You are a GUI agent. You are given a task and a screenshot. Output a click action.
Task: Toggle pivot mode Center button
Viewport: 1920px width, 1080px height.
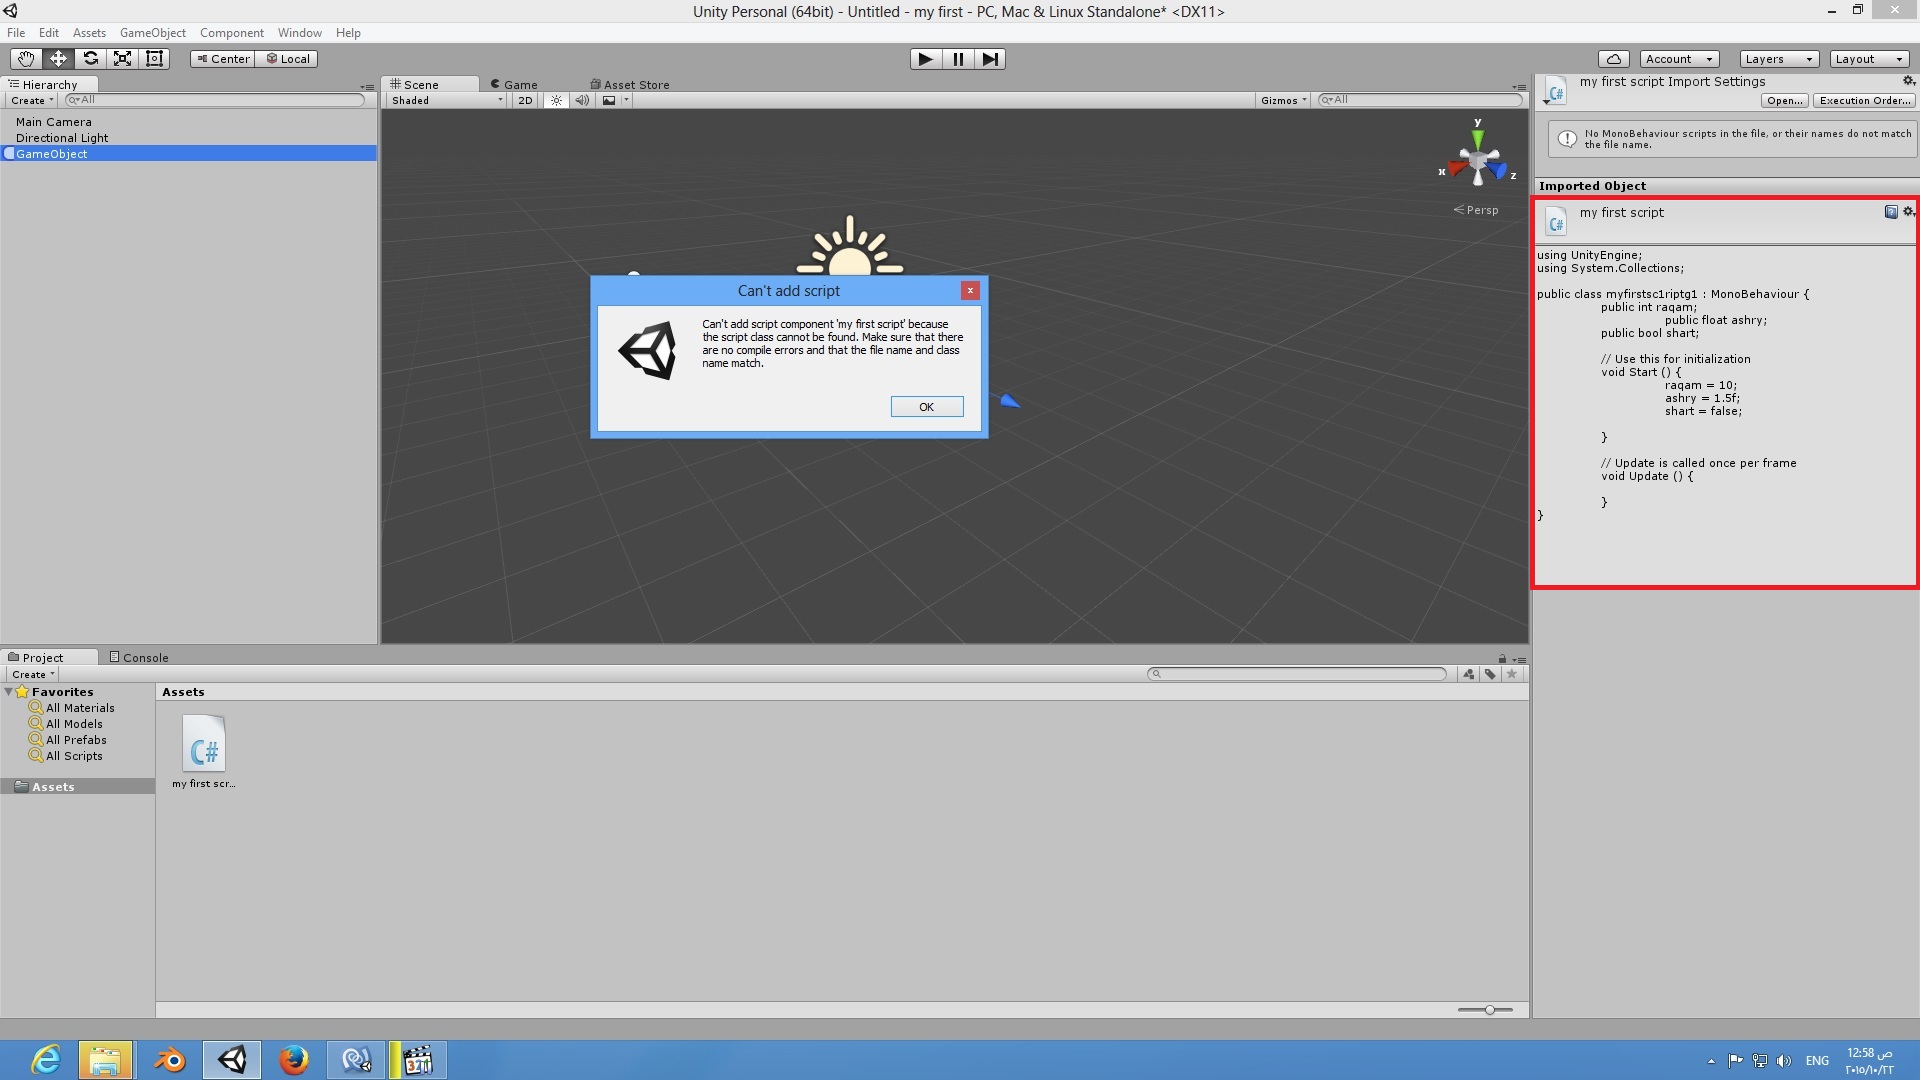coord(222,59)
